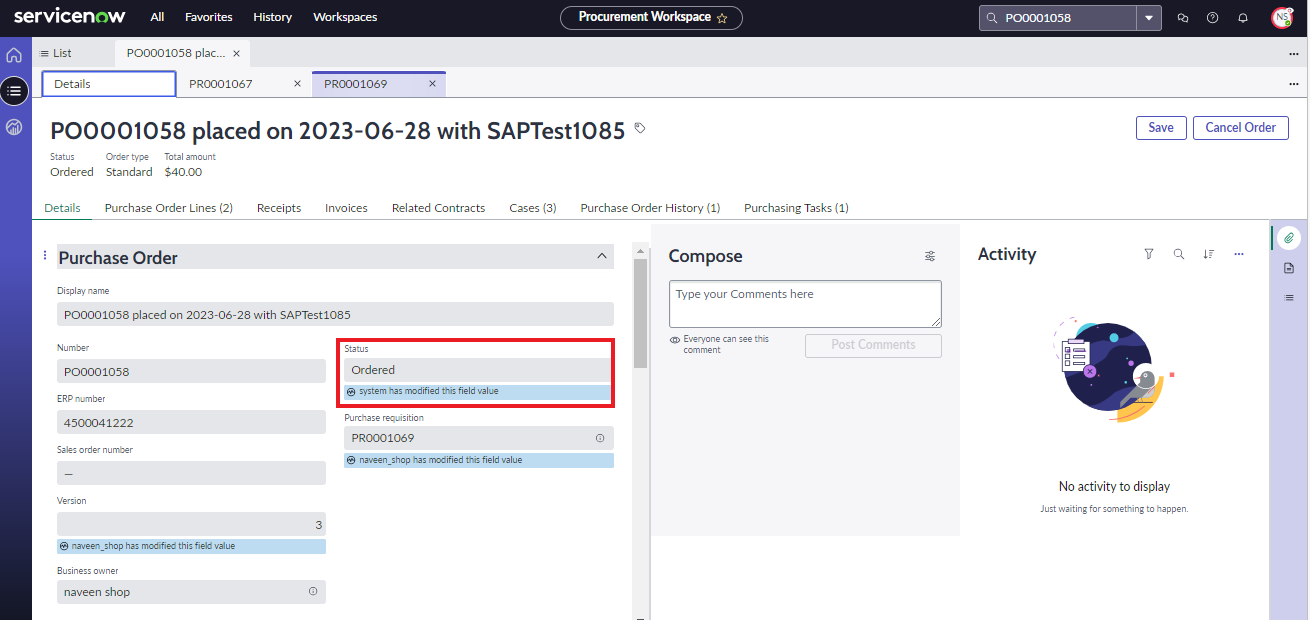Screen dimensions: 1310x620
Task: Open the list lines side panel icon
Action: 1289,297
